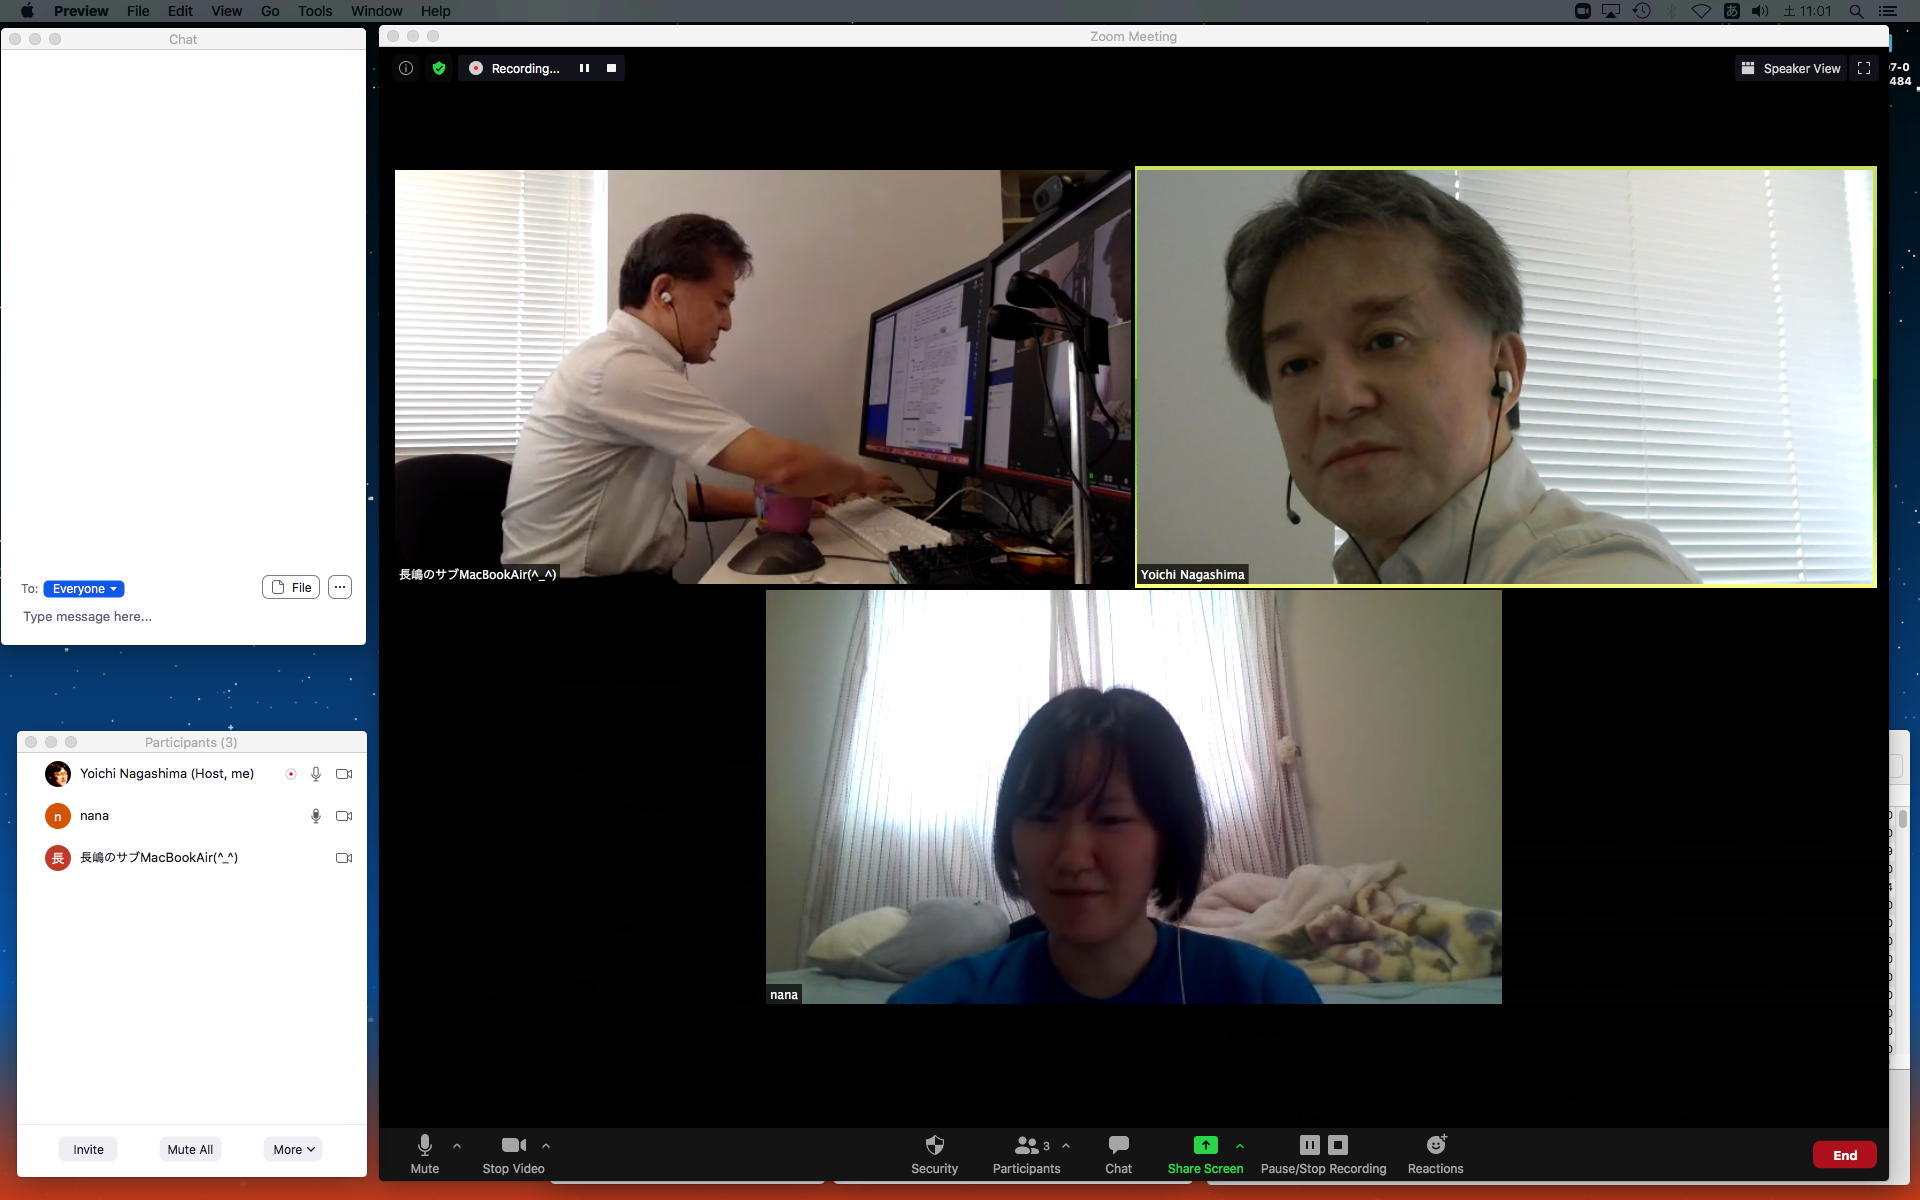Click the green Share Screen icon
This screenshot has width=1920, height=1200.
[x=1205, y=1145]
